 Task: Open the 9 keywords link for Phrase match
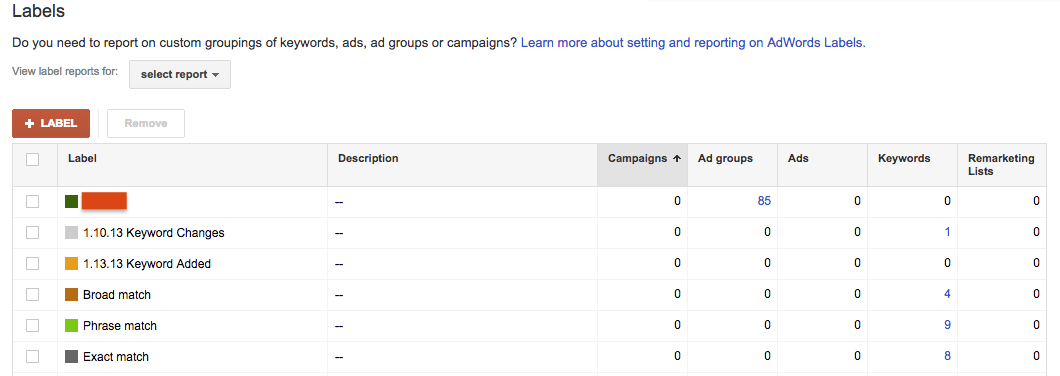[x=948, y=325]
